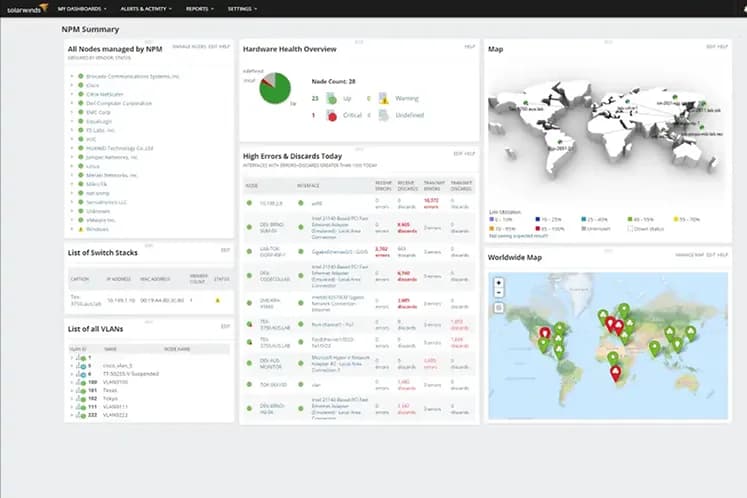Screen dimensions: 747x498
Task: Click the 25 - 40% utilization legend swatch
Action: pyautogui.click(x=584, y=219)
